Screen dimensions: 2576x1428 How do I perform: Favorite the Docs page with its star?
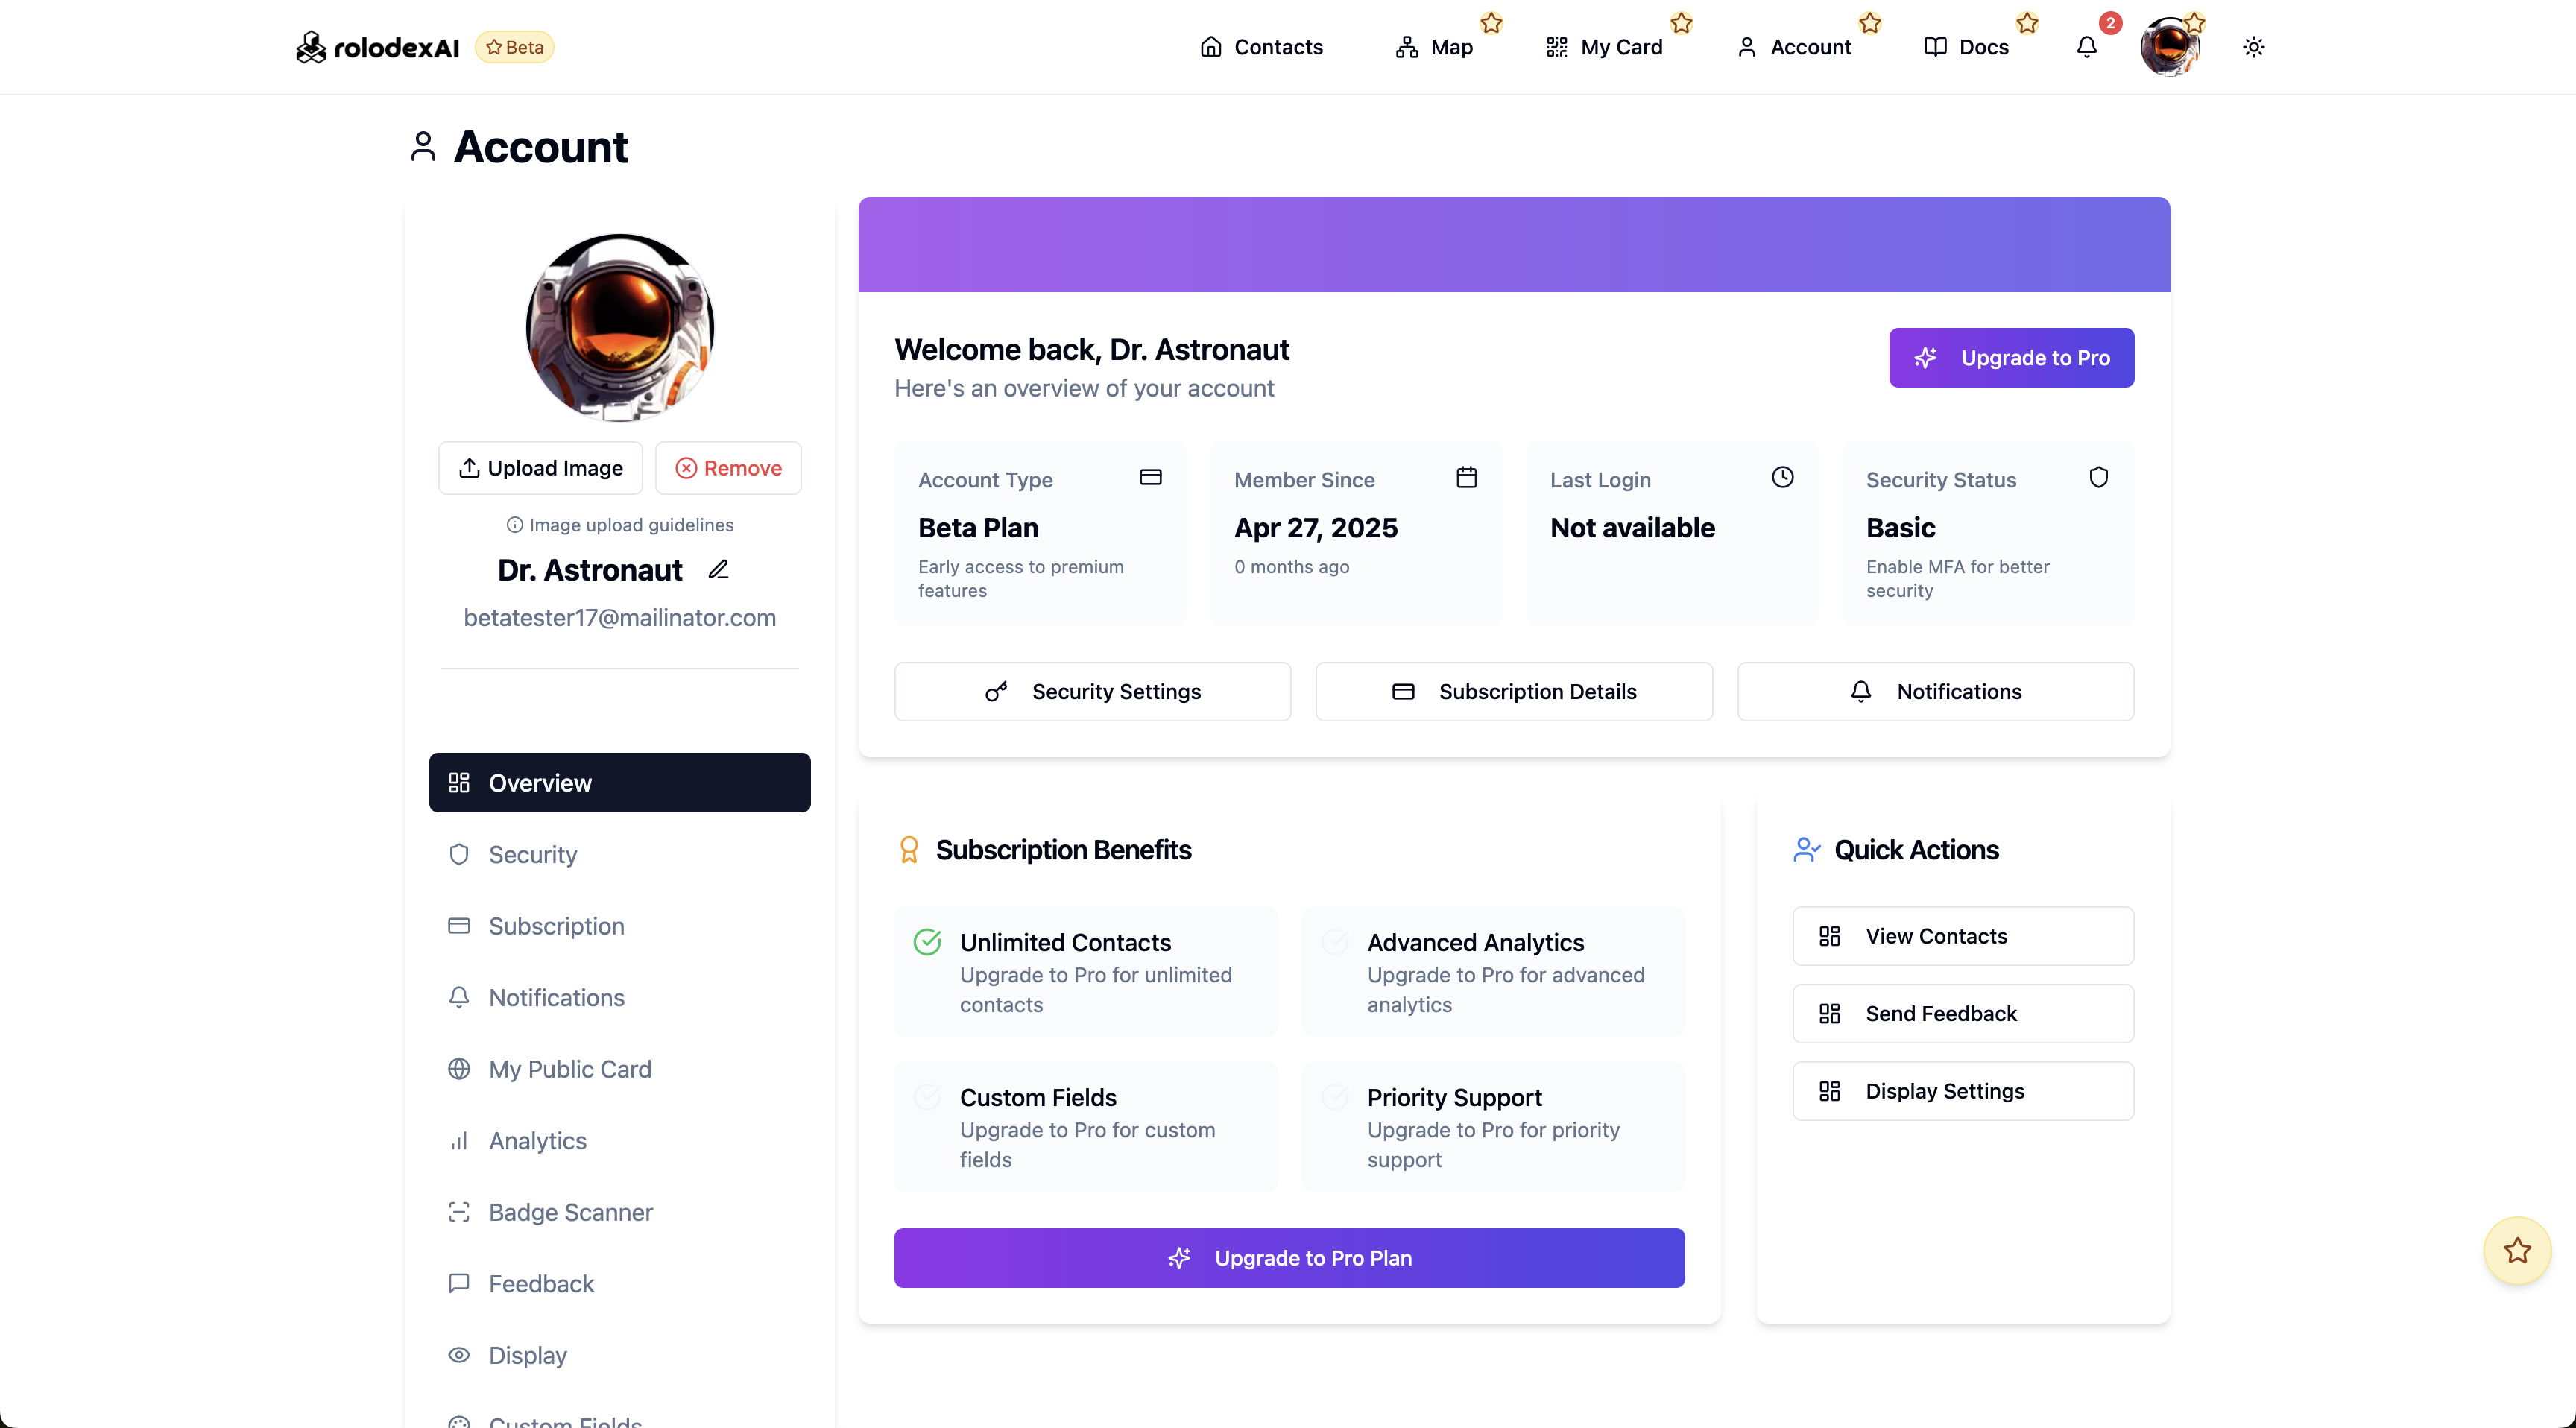(x=2027, y=24)
